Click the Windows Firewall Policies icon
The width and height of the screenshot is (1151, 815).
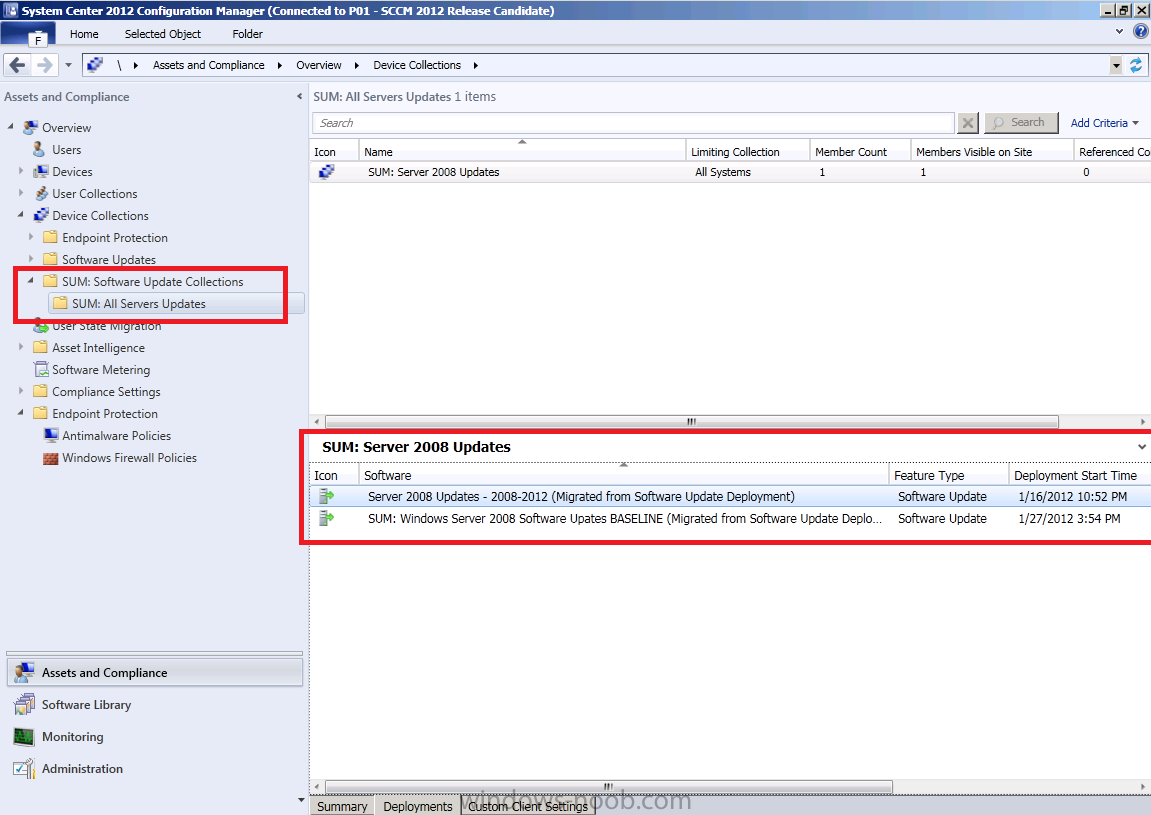(x=51, y=458)
